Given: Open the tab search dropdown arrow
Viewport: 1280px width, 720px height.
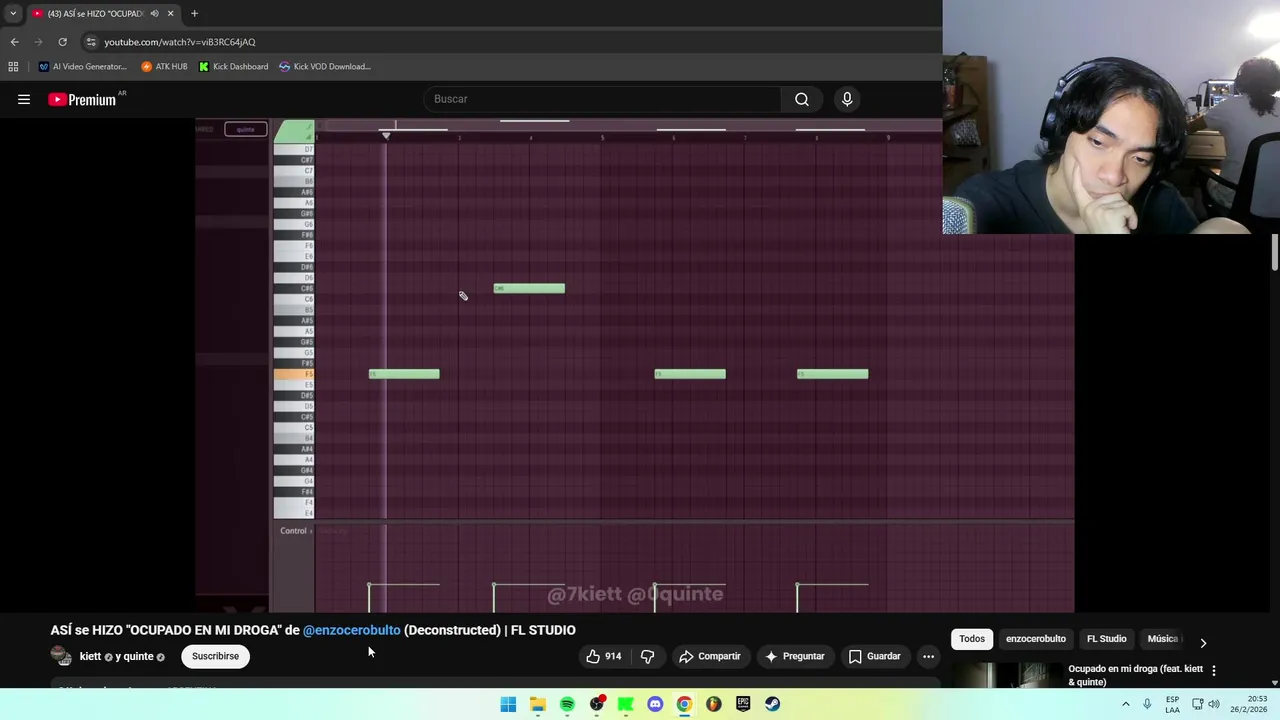Looking at the screenshot, I should pos(13,13).
